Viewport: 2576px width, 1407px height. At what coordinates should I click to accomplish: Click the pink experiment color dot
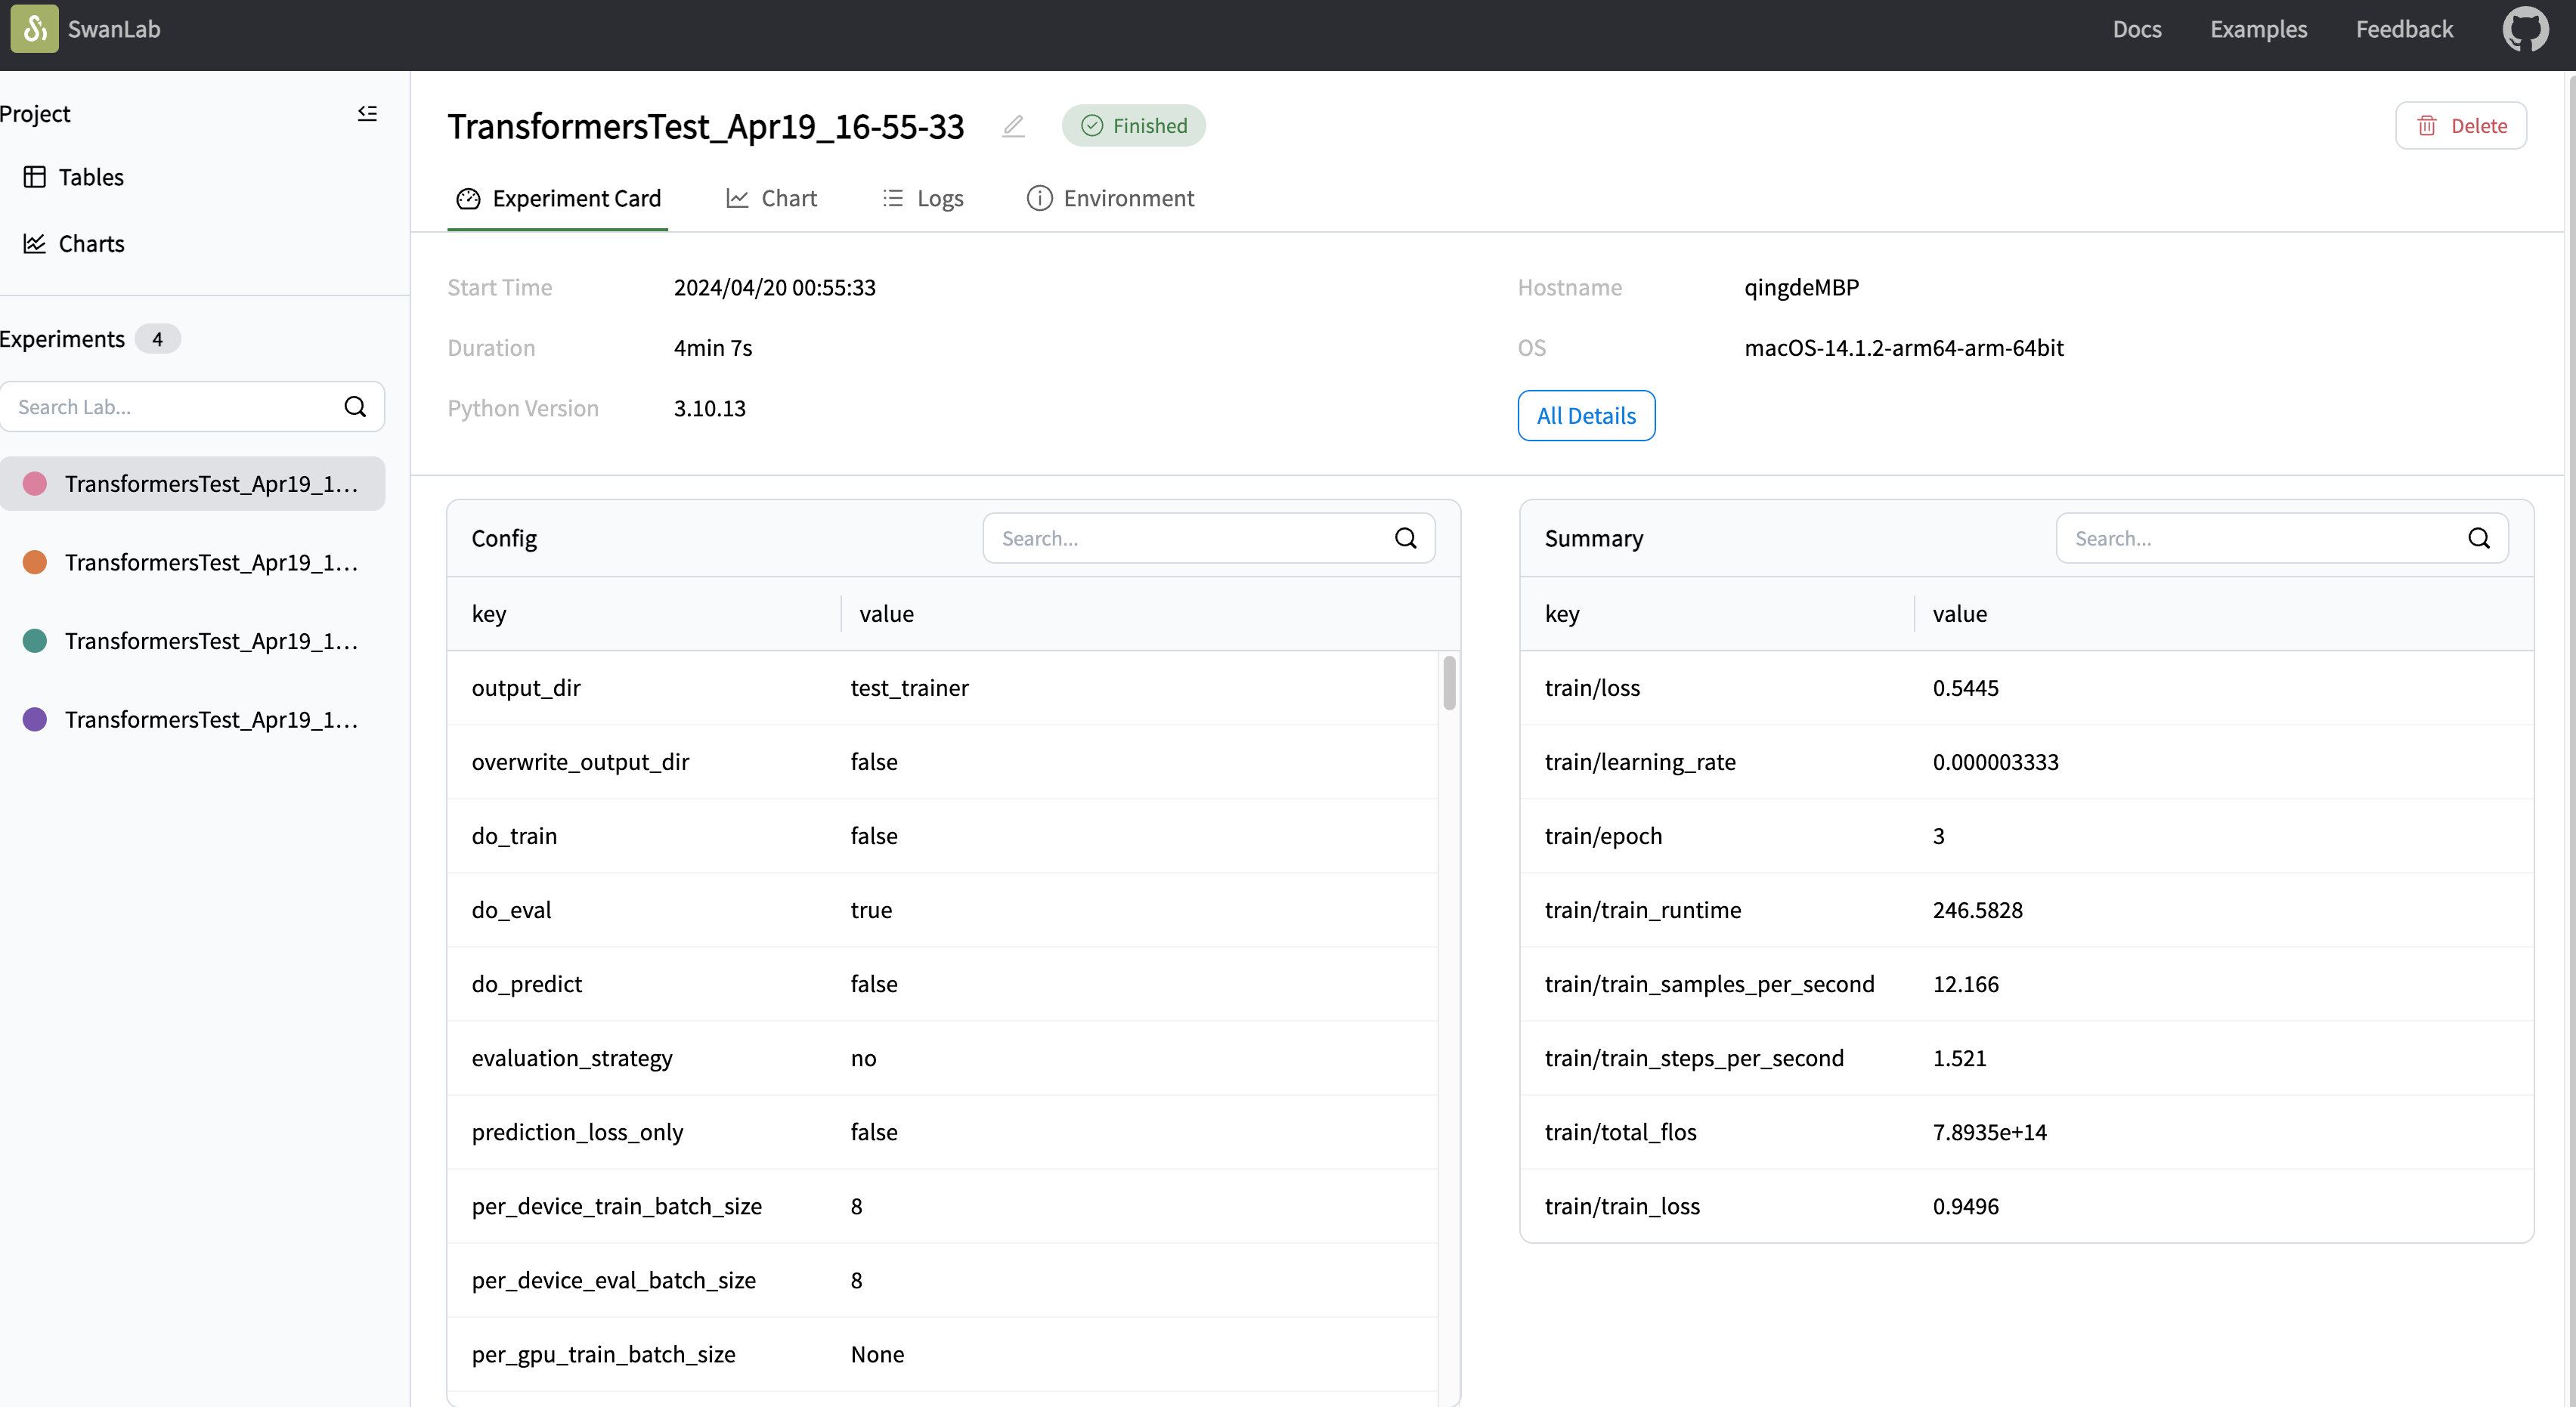(x=35, y=484)
